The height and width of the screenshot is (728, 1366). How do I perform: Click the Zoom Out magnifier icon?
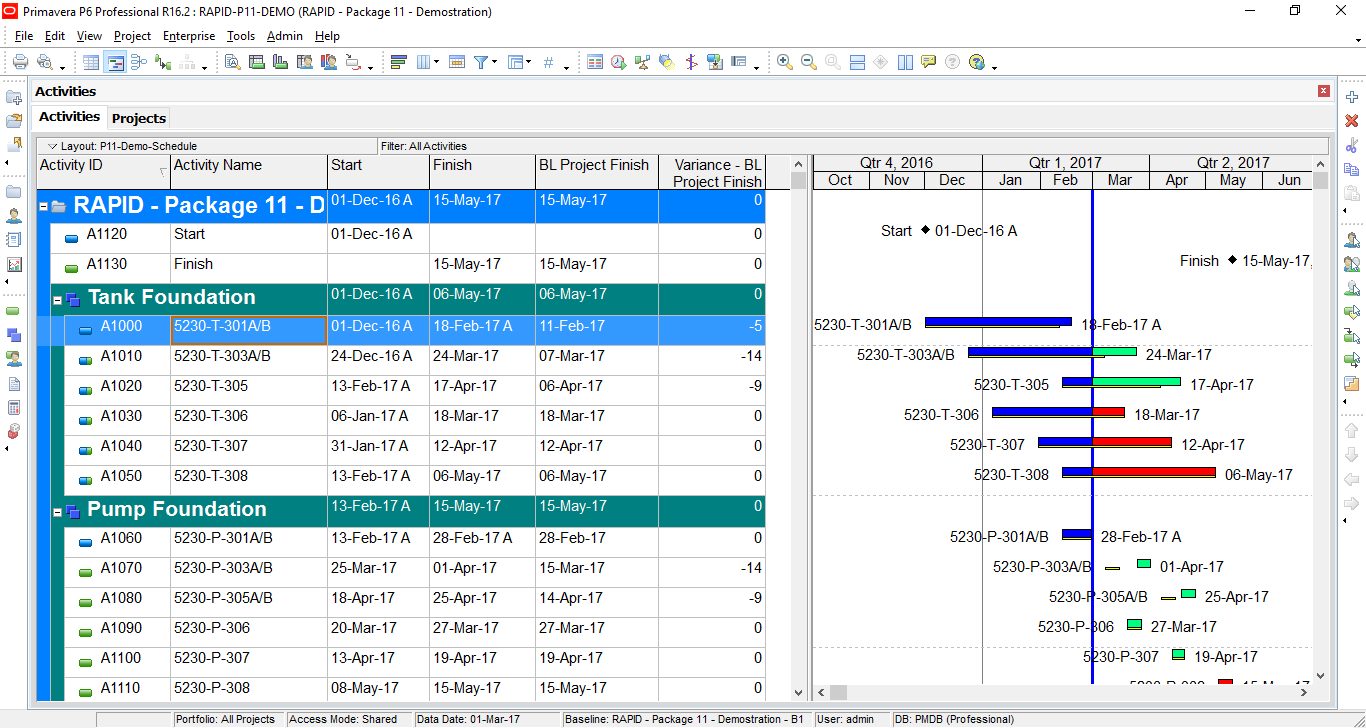pos(809,62)
